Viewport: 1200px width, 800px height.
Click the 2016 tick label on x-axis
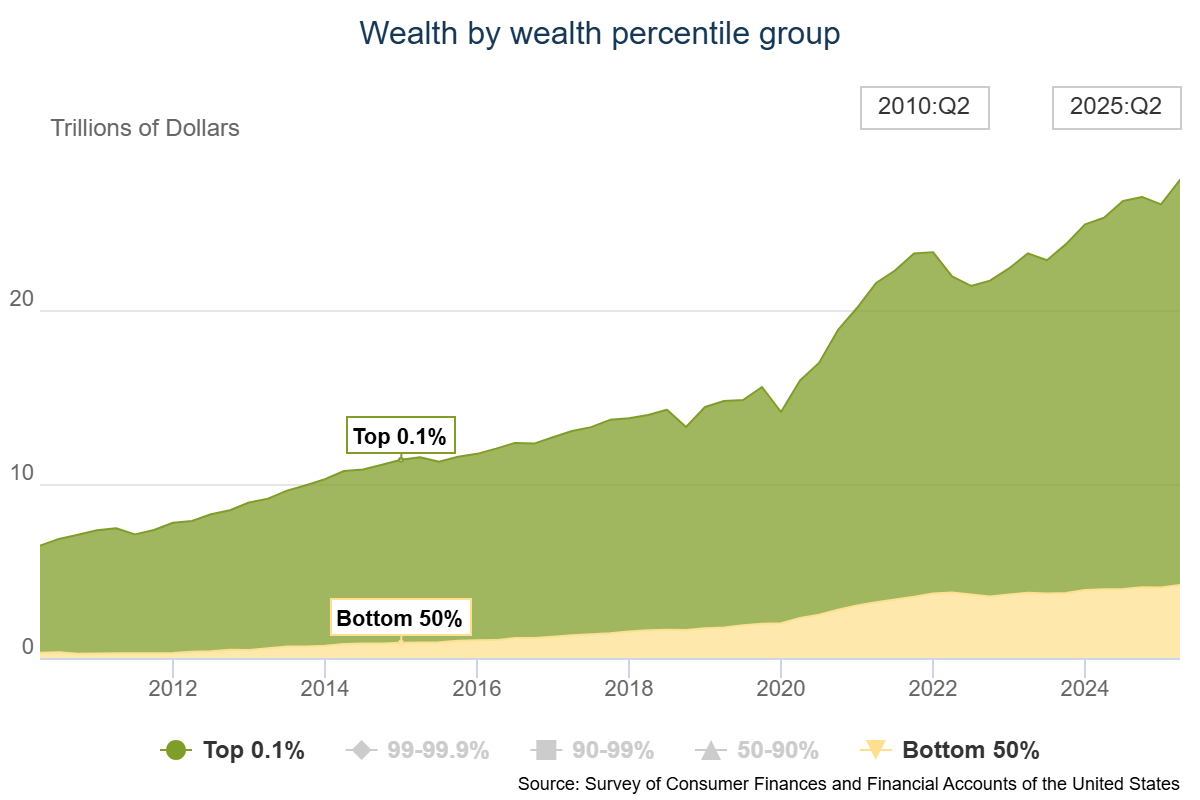(x=476, y=689)
